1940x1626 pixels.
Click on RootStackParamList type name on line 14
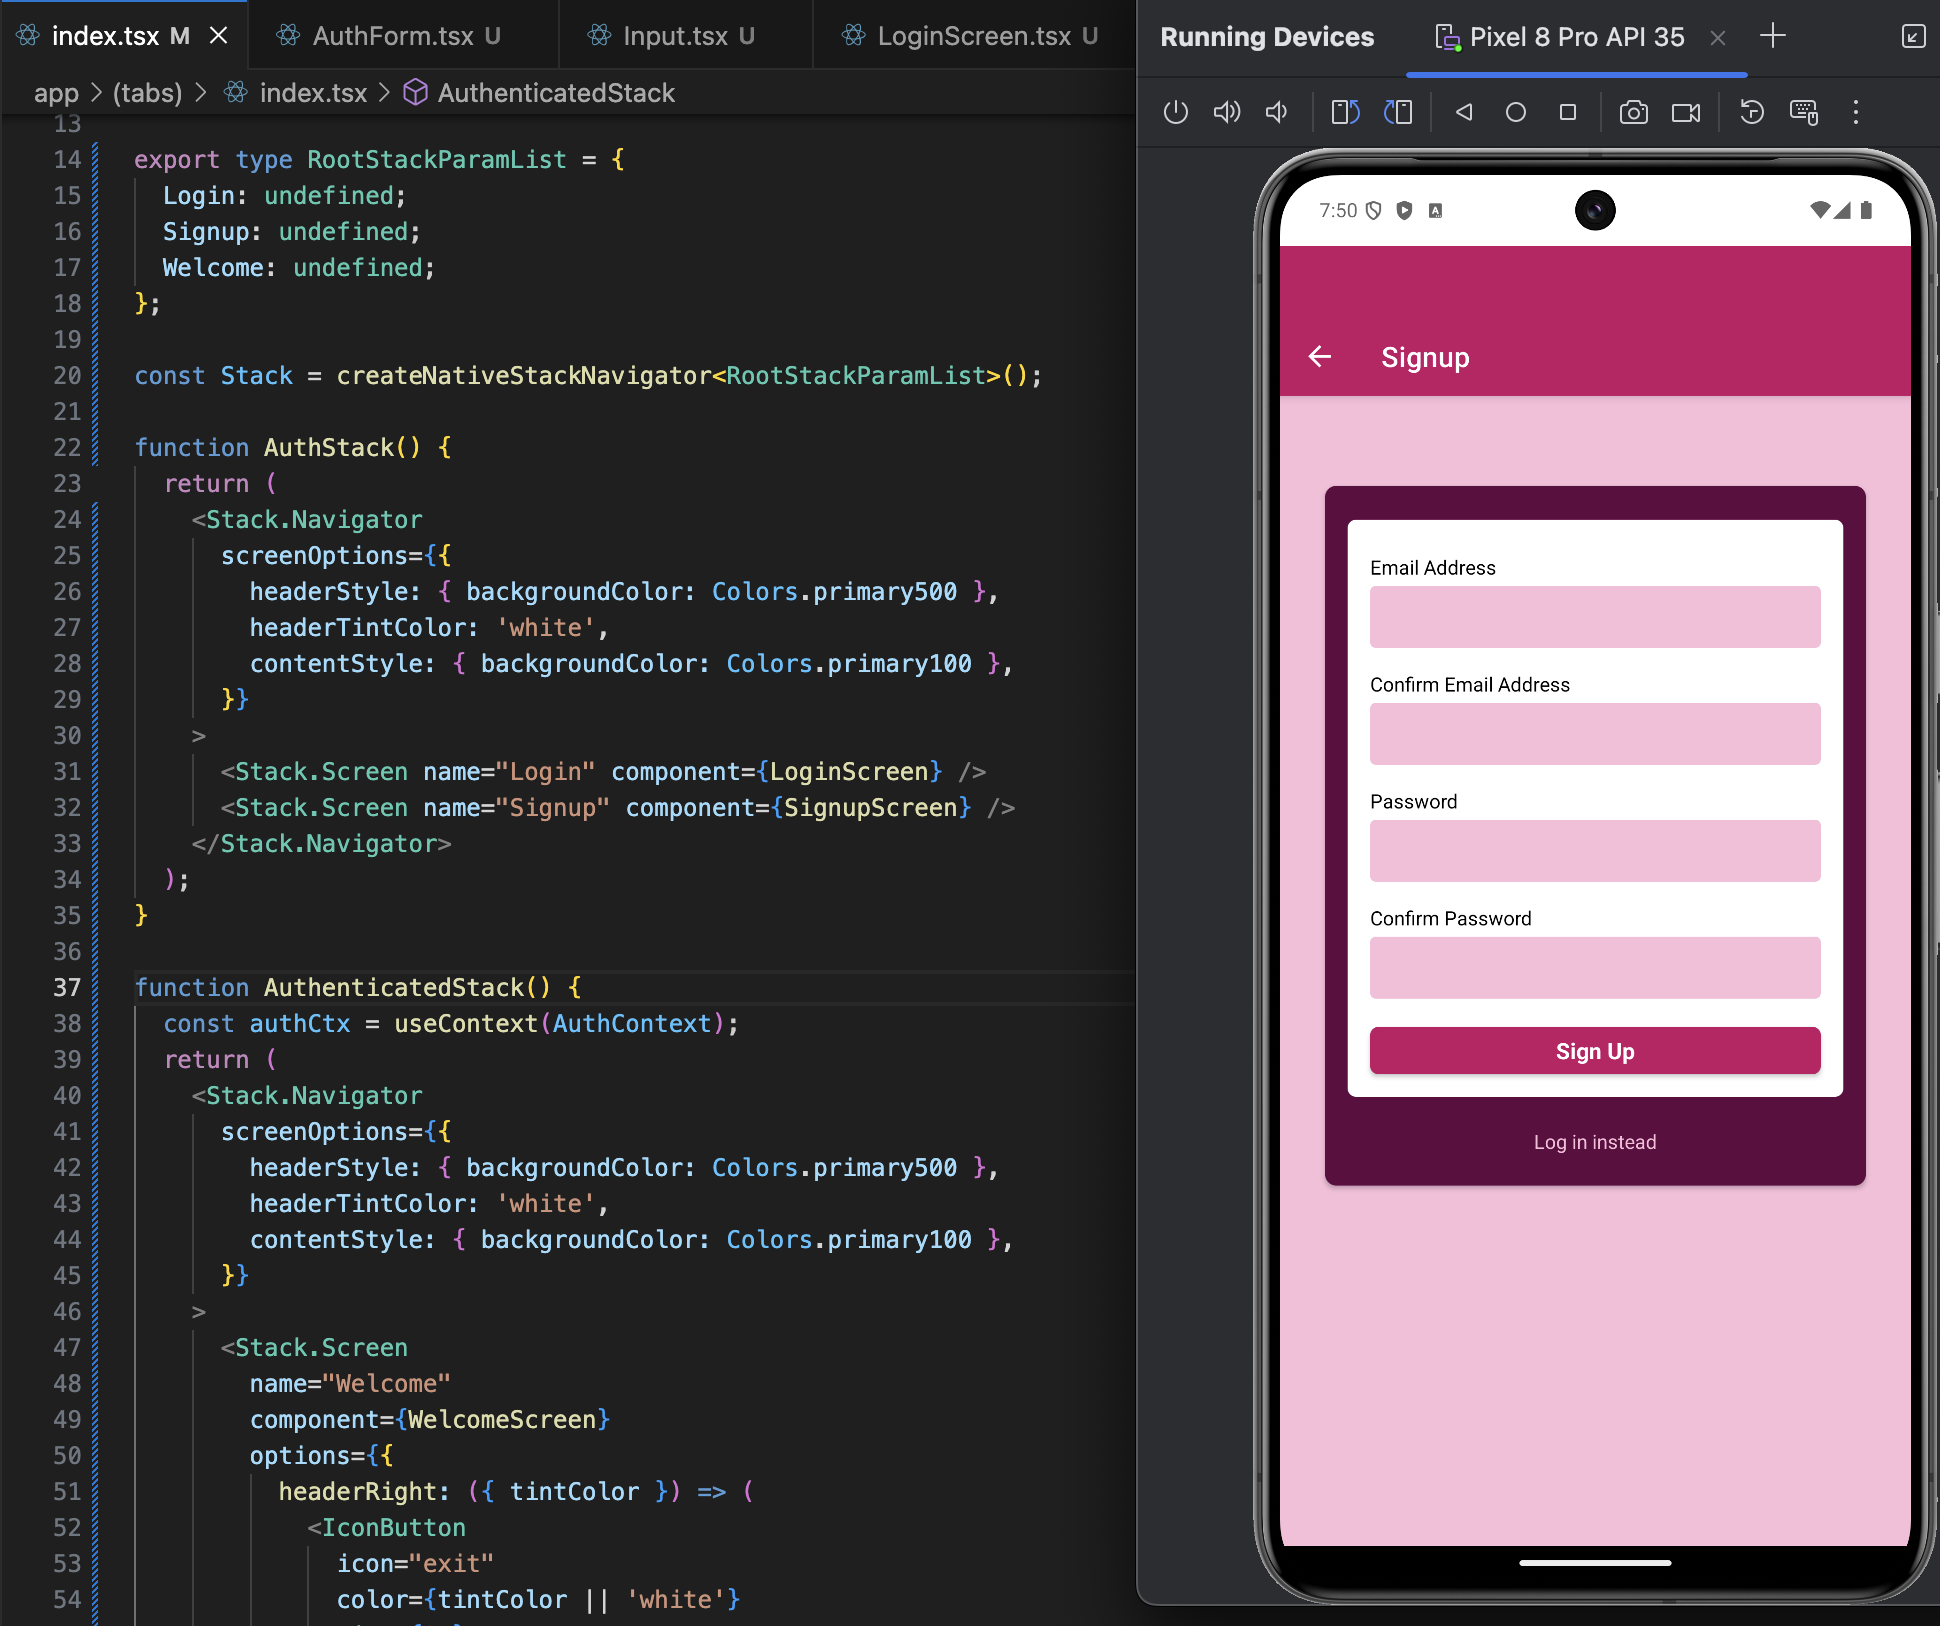pos(436,159)
